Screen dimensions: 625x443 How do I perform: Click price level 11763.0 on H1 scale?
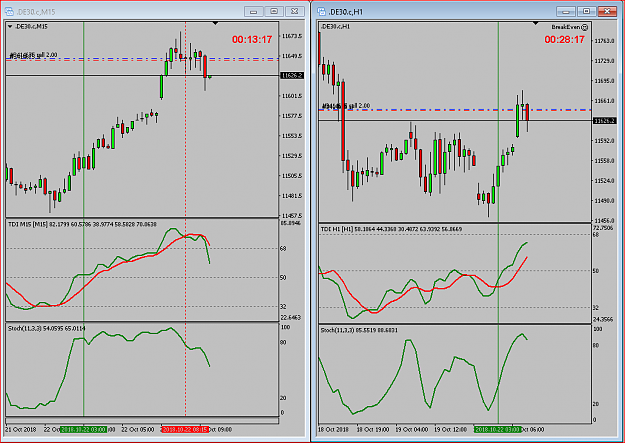click(x=604, y=41)
